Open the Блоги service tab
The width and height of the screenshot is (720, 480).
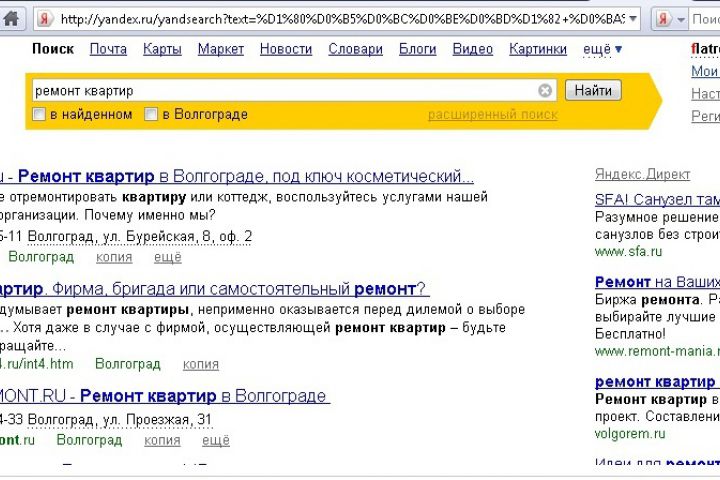tap(417, 49)
